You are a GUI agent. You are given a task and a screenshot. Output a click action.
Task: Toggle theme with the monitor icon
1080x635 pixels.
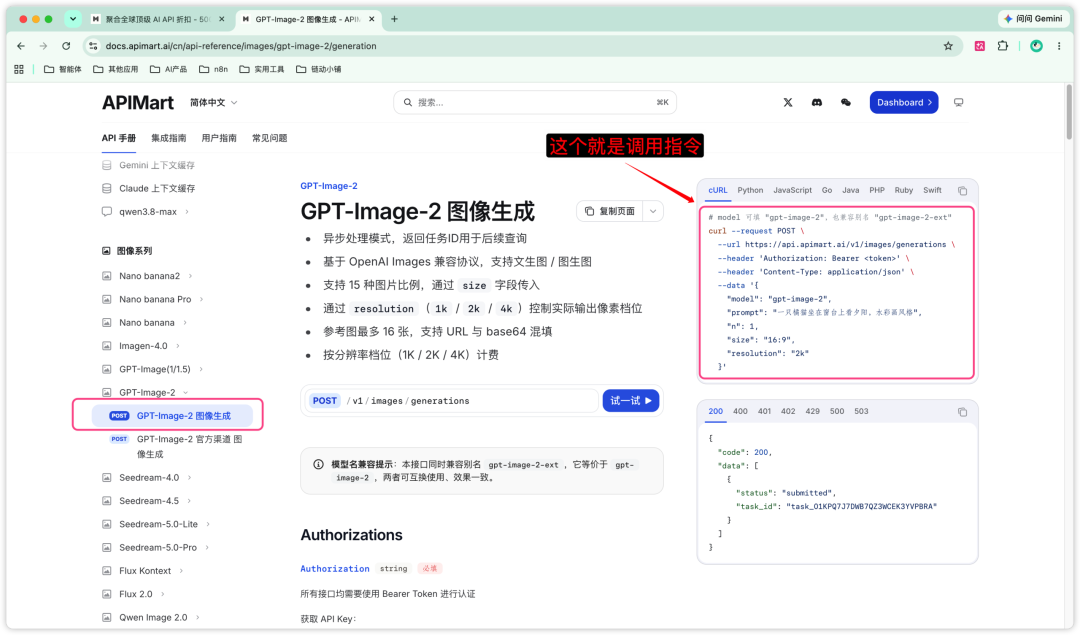[959, 103]
